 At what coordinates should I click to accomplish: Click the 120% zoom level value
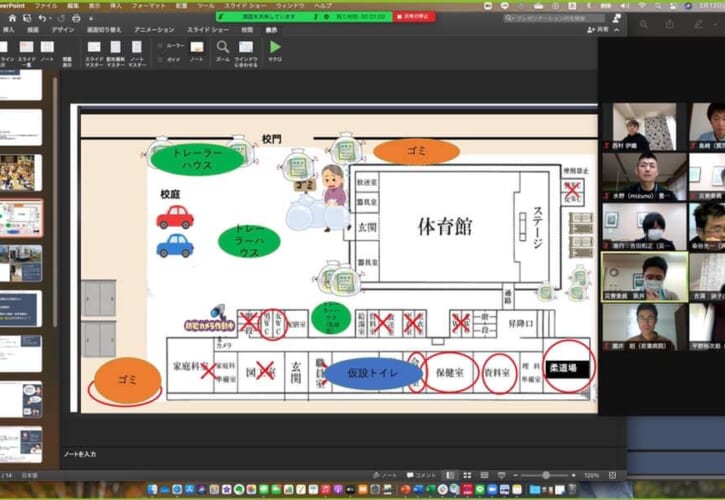(x=591, y=475)
